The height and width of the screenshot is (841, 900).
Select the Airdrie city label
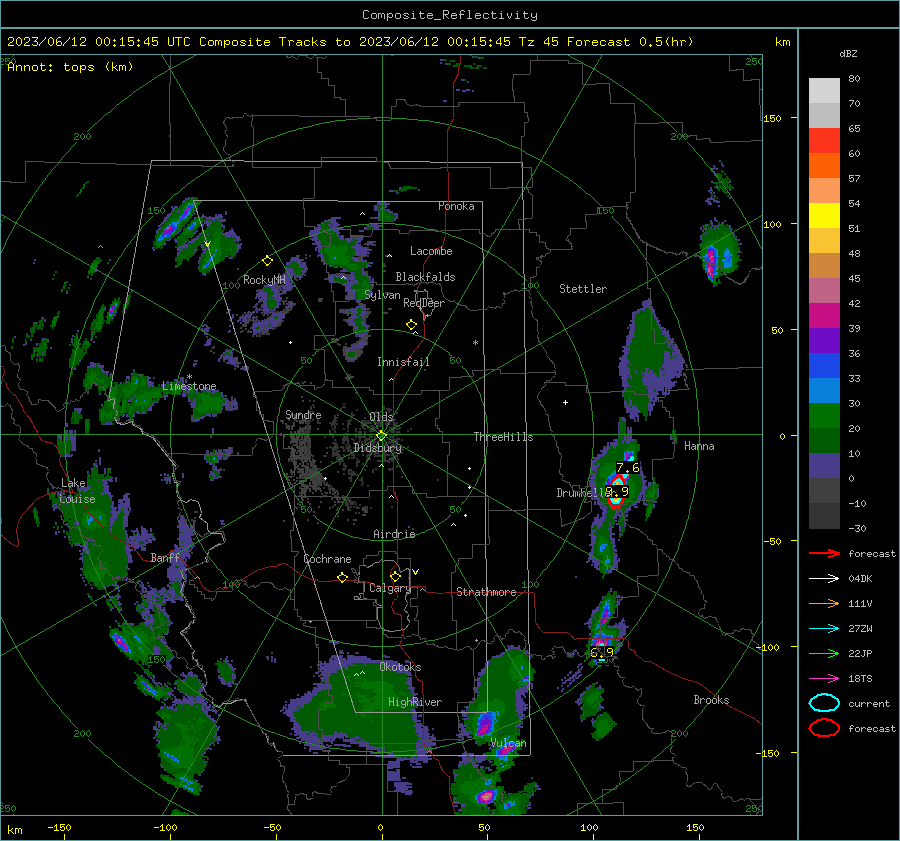[x=394, y=534]
